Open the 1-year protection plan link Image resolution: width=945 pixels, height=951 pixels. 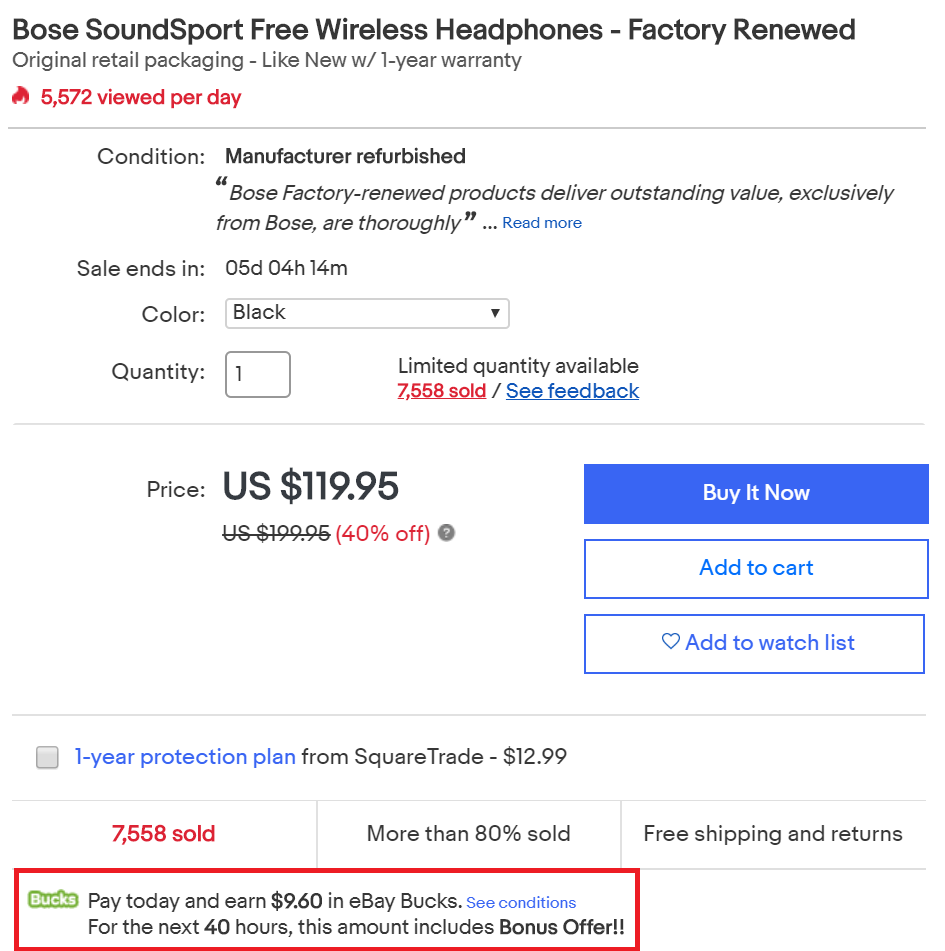[185, 756]
